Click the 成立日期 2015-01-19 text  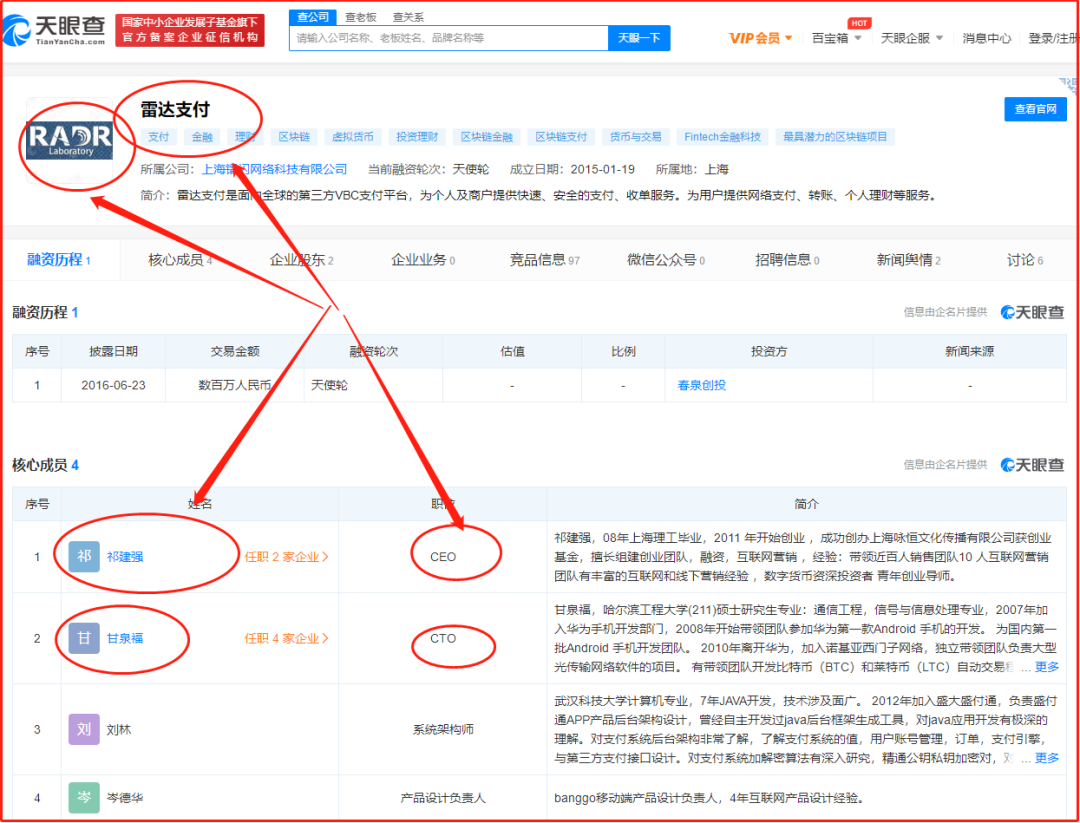pyautogui.click(x=572, y=169)
